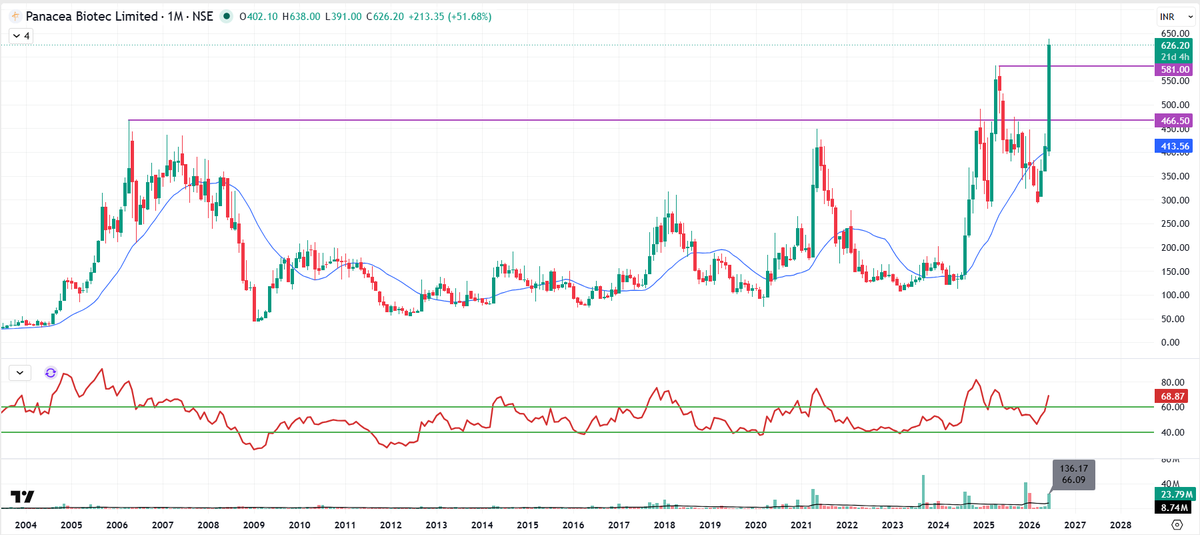Click the 136.17 / 66.09 gray callout box
Screen dimensions: 1200x535
pos(1075,475)
